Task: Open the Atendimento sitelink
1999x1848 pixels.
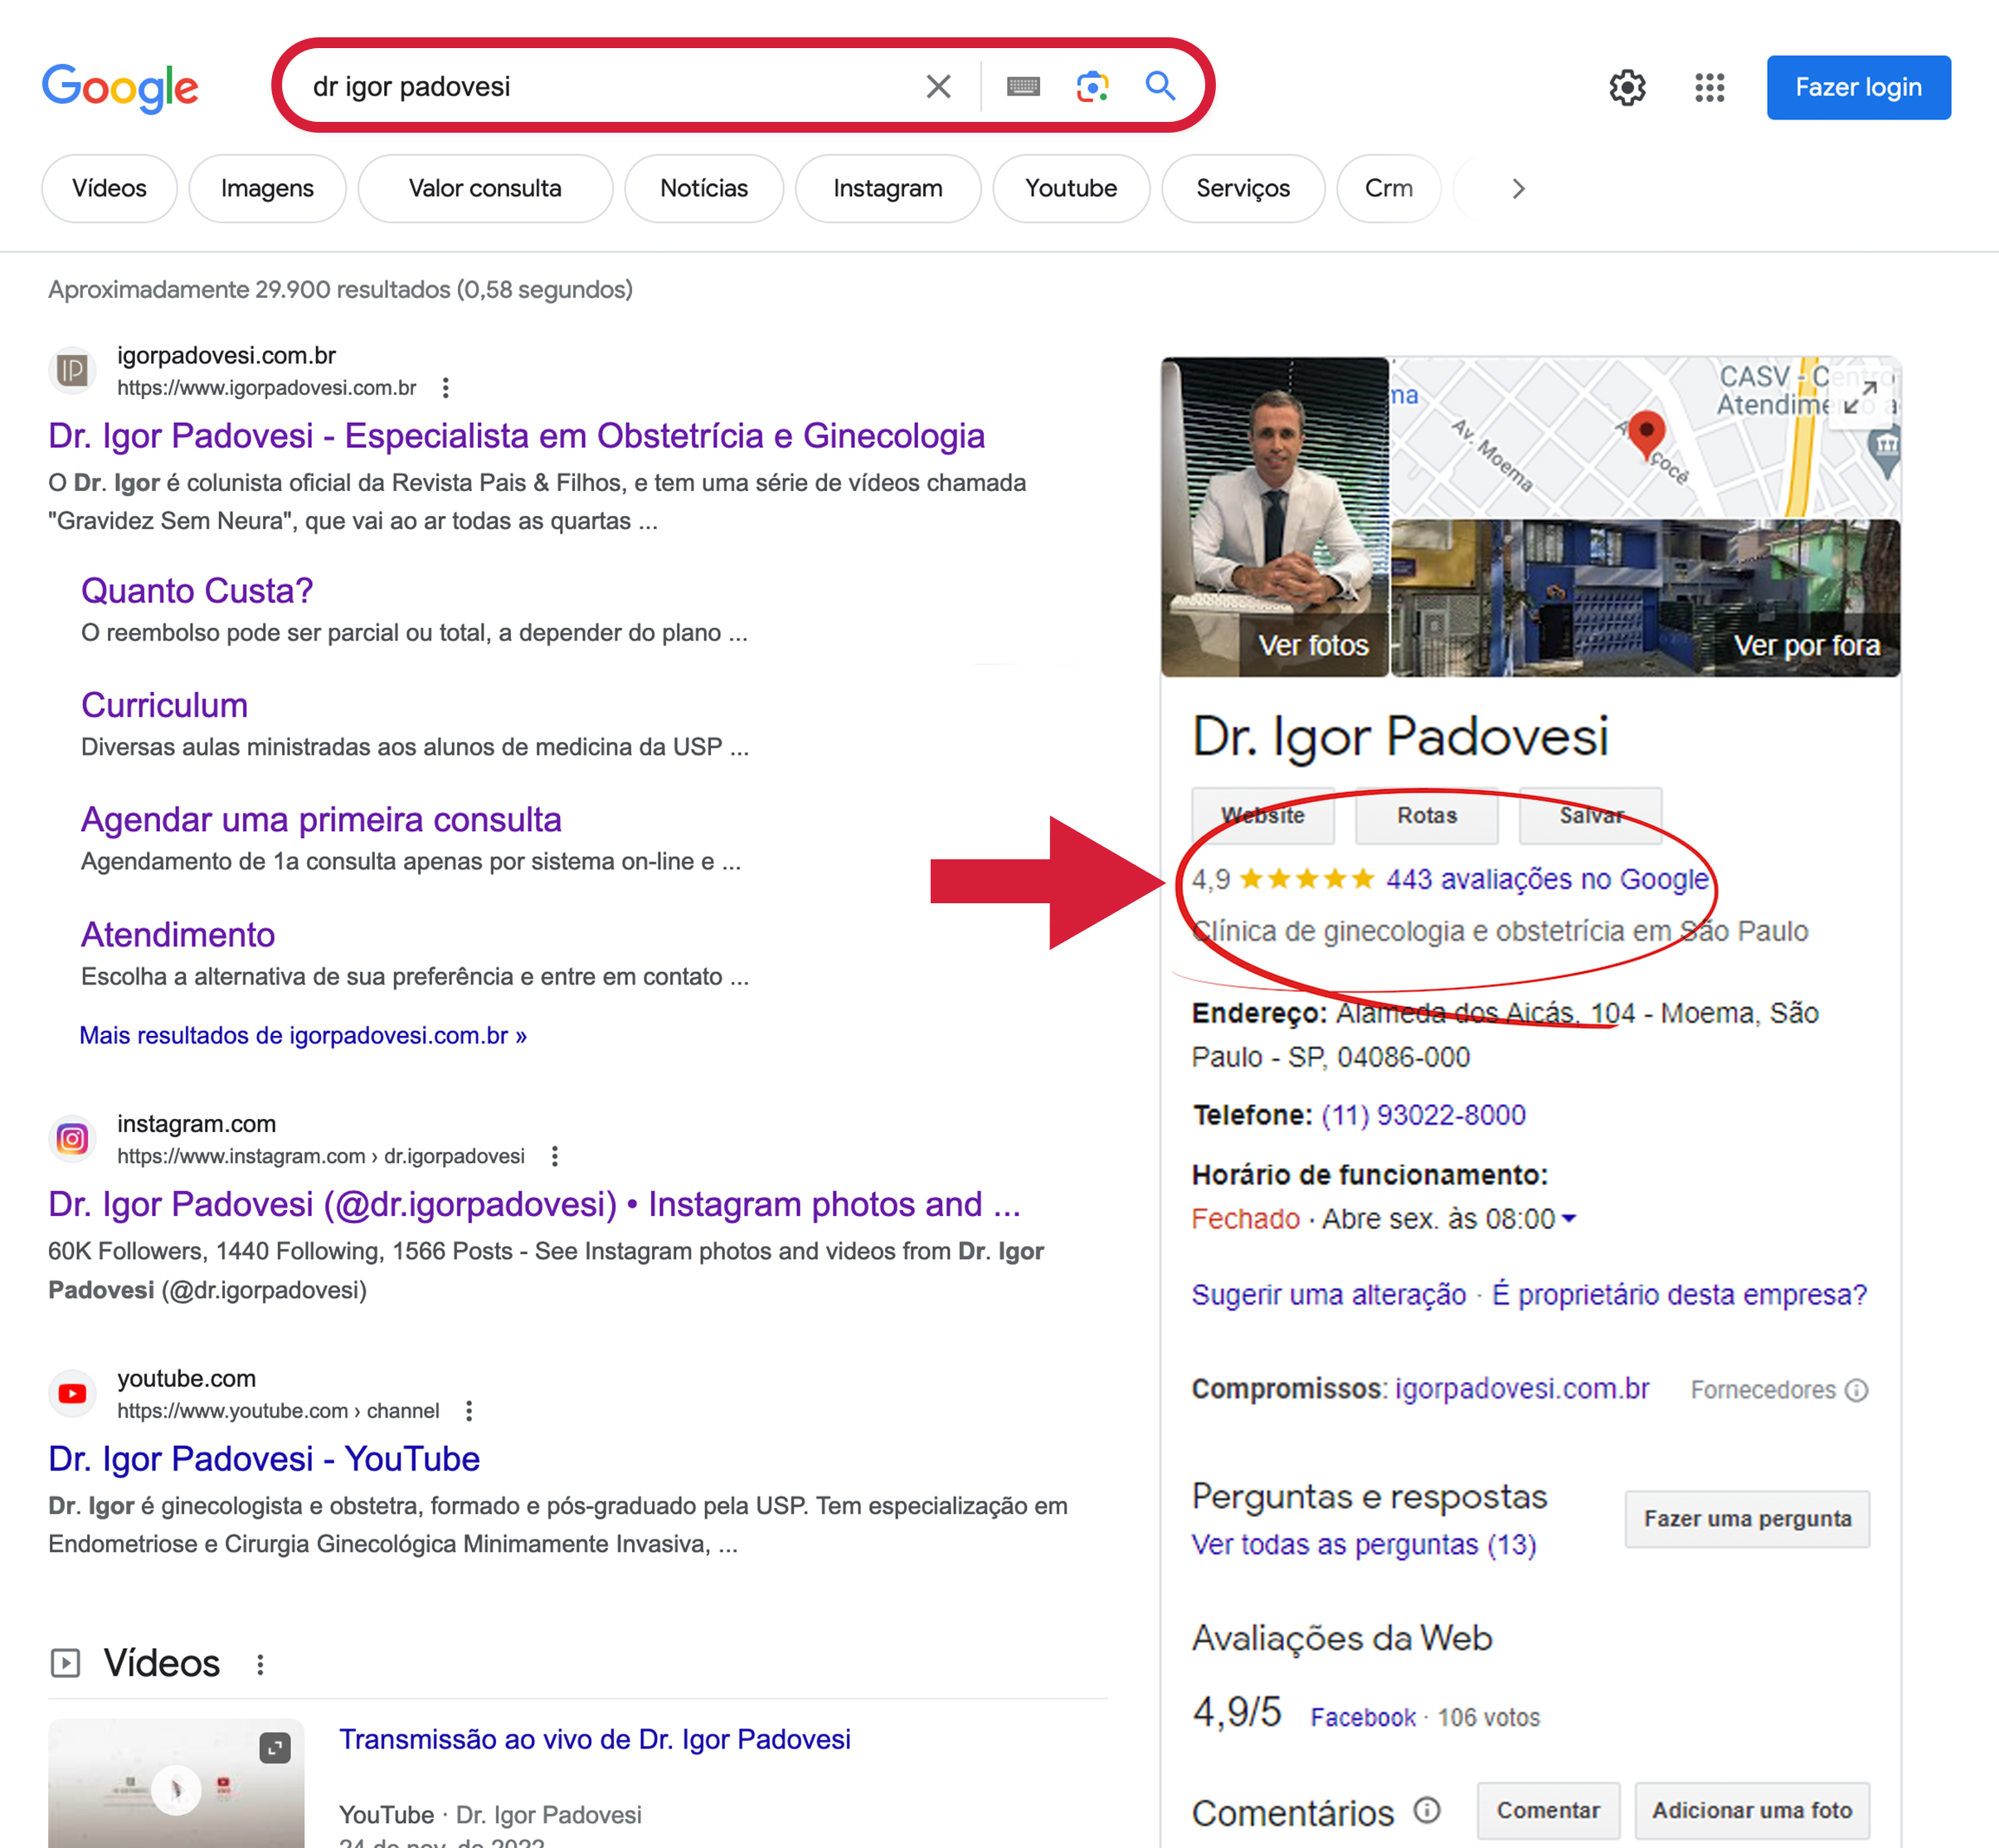Action: coord(178,934)
